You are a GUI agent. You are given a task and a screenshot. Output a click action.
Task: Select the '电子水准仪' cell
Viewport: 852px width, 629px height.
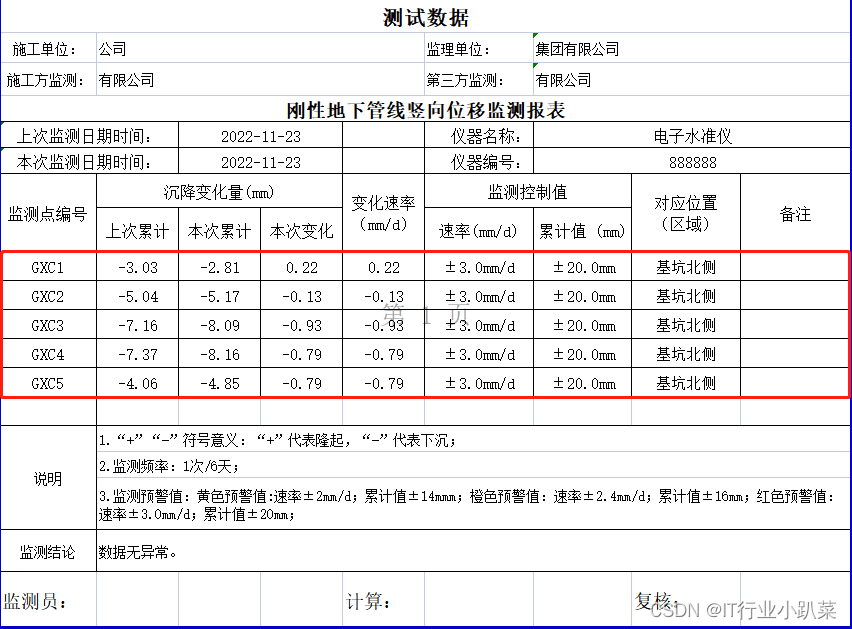point(692,136)
